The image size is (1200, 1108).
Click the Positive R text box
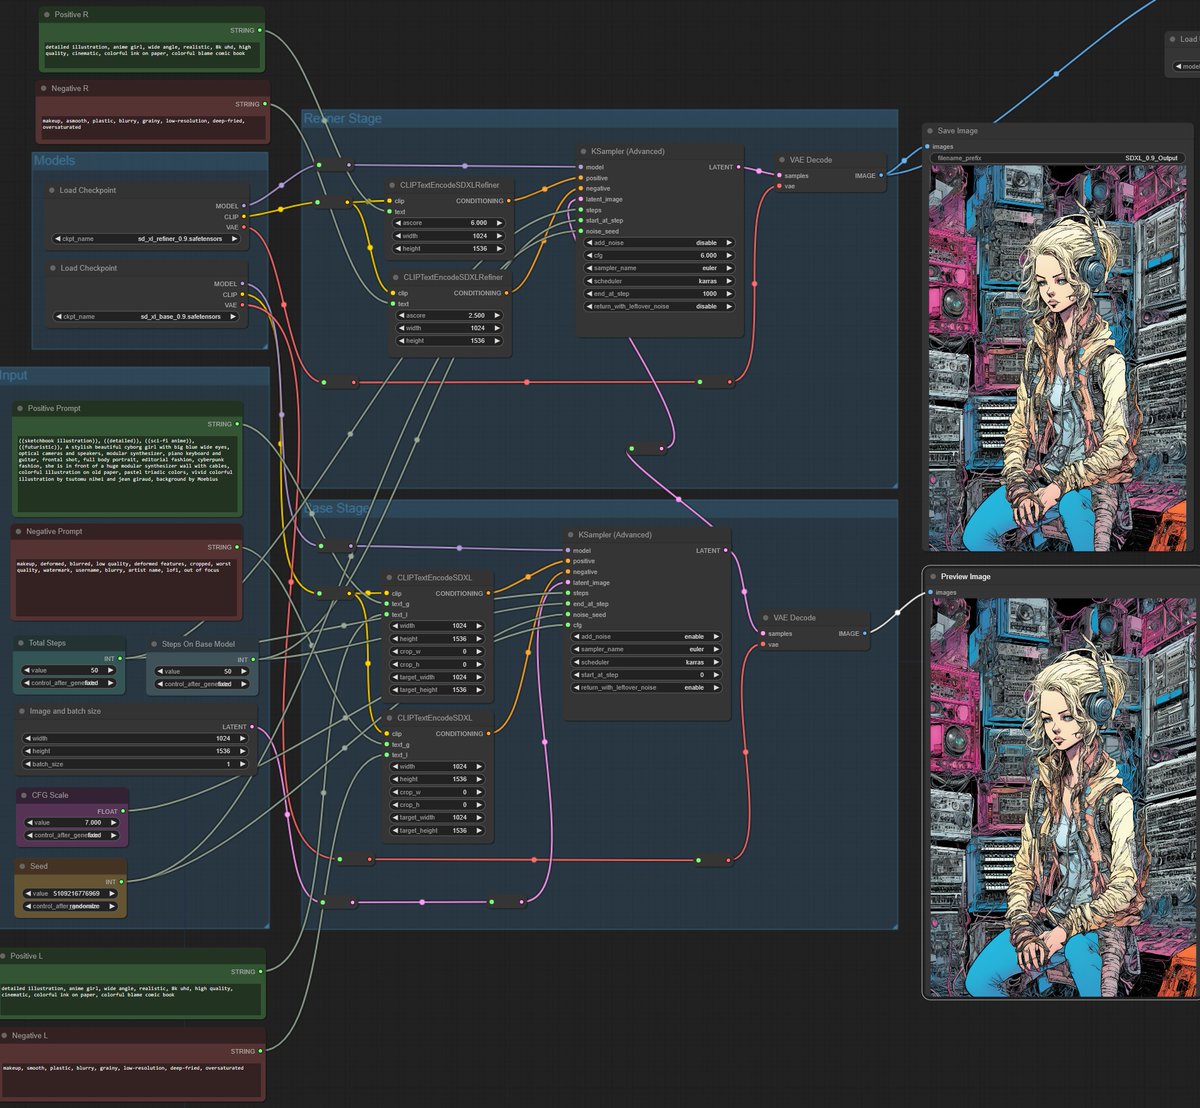152,54
